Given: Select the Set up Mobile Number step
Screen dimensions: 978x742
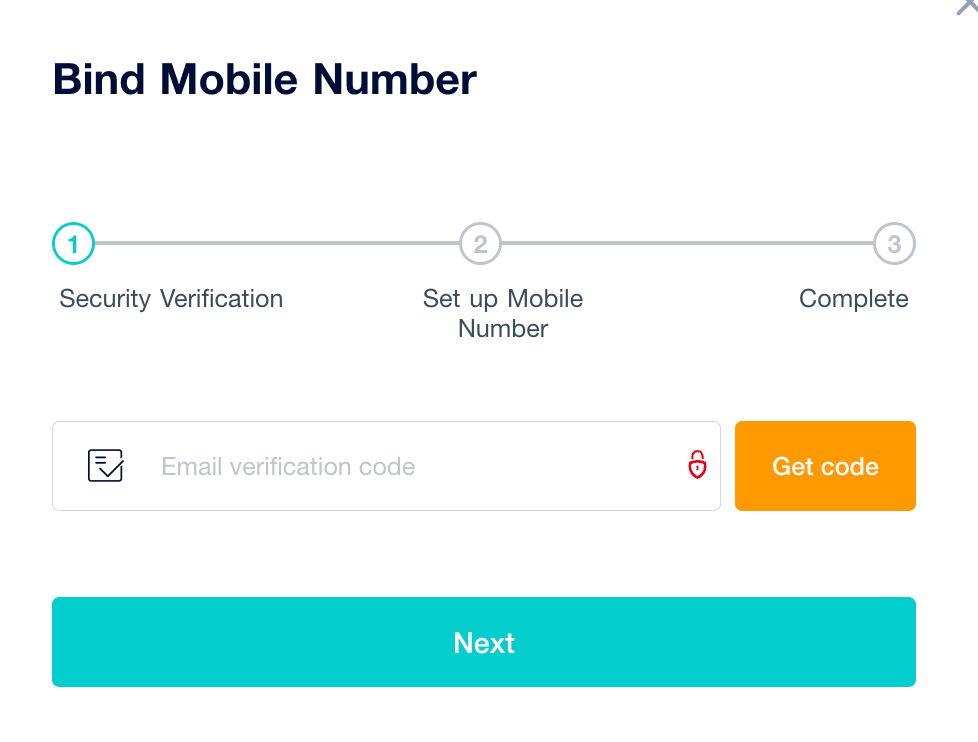Looking at the screenshot, I should 502,313.
